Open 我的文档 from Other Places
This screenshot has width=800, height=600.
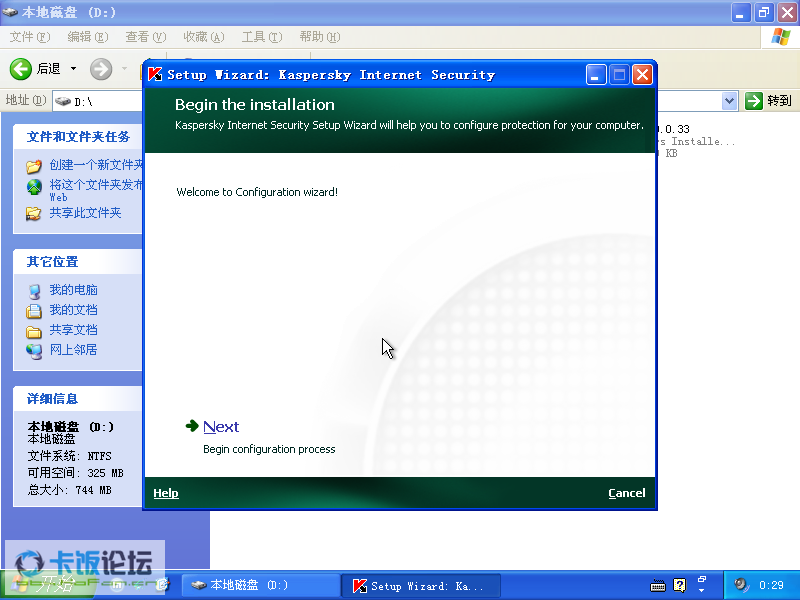(73, 310)
